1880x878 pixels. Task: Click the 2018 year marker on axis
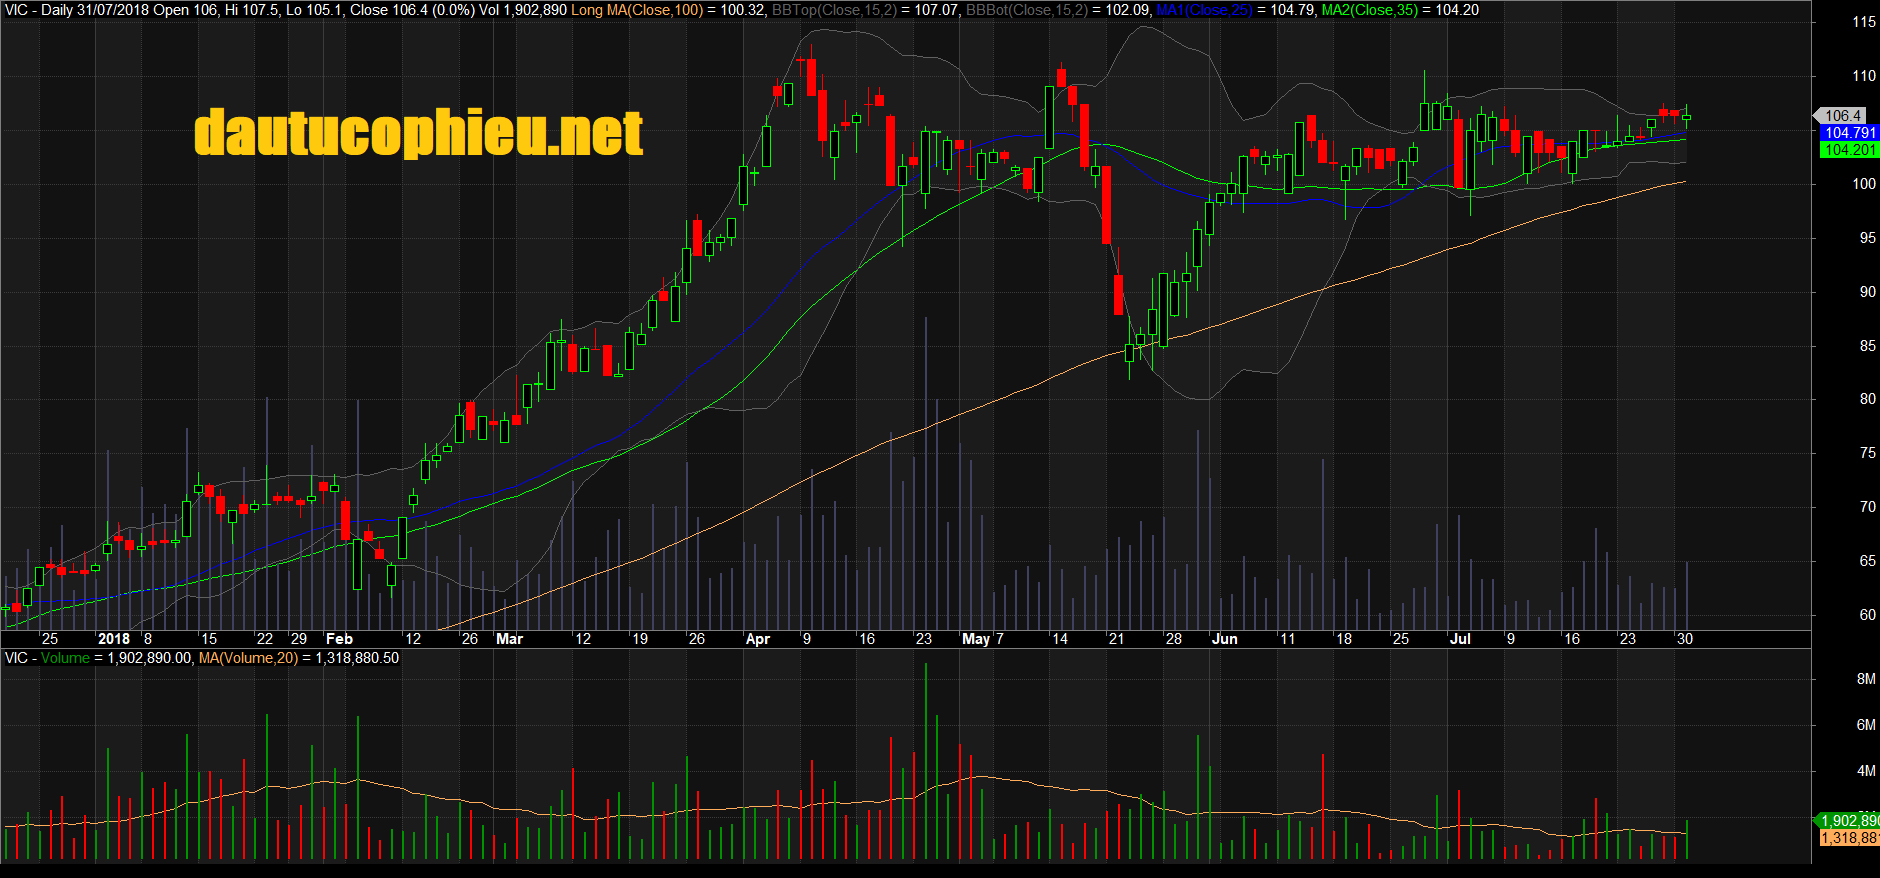click(x=114, y=639)
